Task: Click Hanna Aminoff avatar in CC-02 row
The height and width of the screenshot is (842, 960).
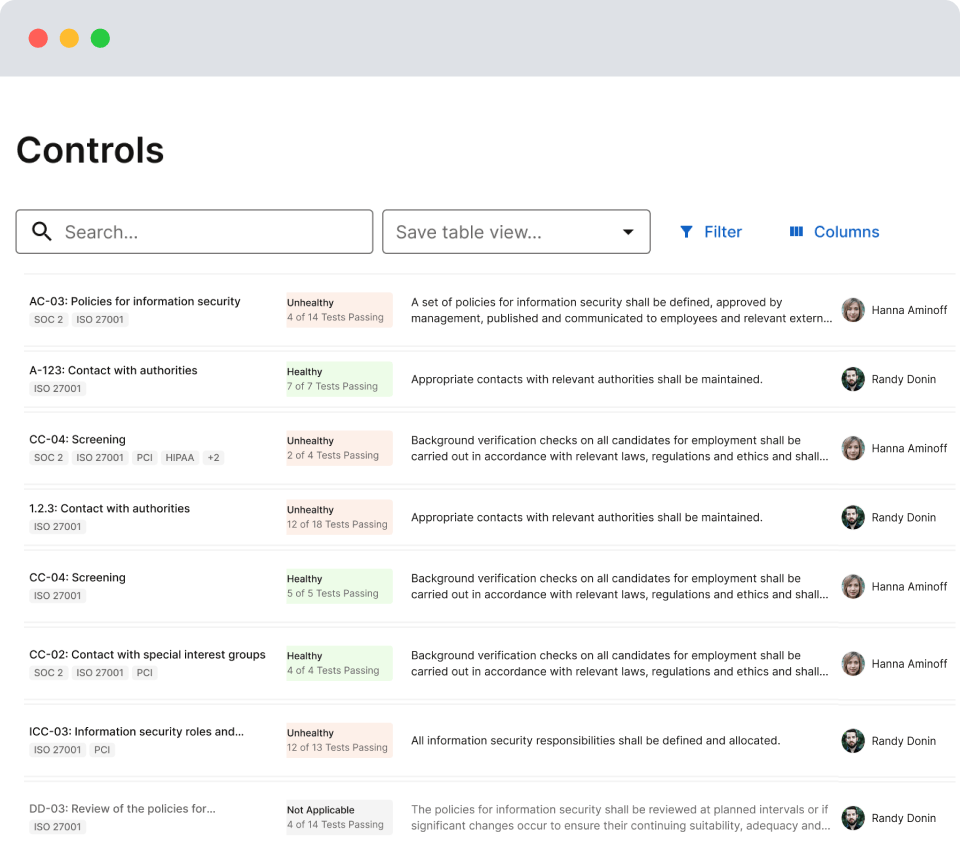Action: [x=853, y=664]
